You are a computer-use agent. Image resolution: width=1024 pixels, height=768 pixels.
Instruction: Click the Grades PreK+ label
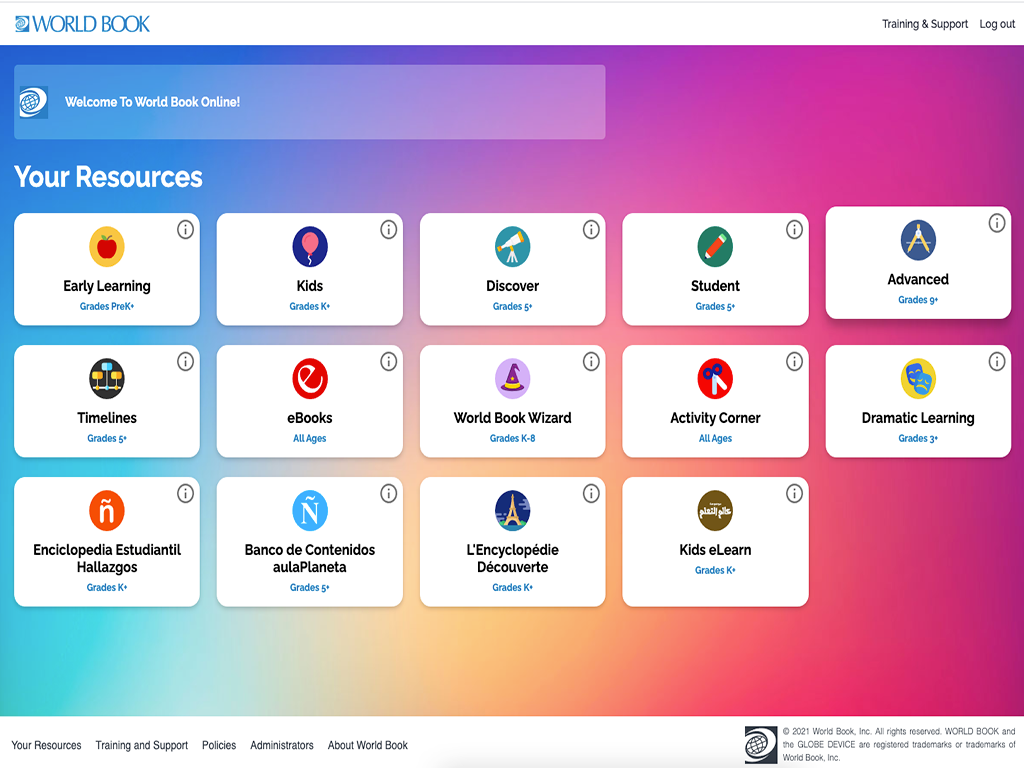pos(106,306)
